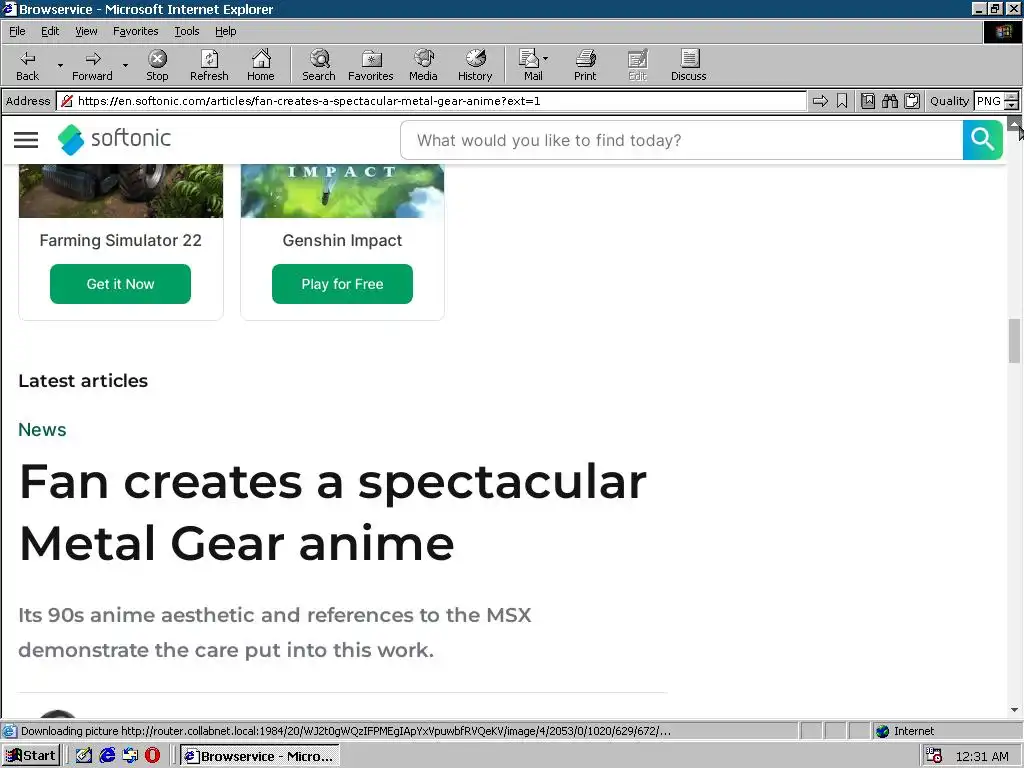Click Play for Free for Genshin Impact
The width and height of the screenshot is (1024, 768).
(342, 284)
